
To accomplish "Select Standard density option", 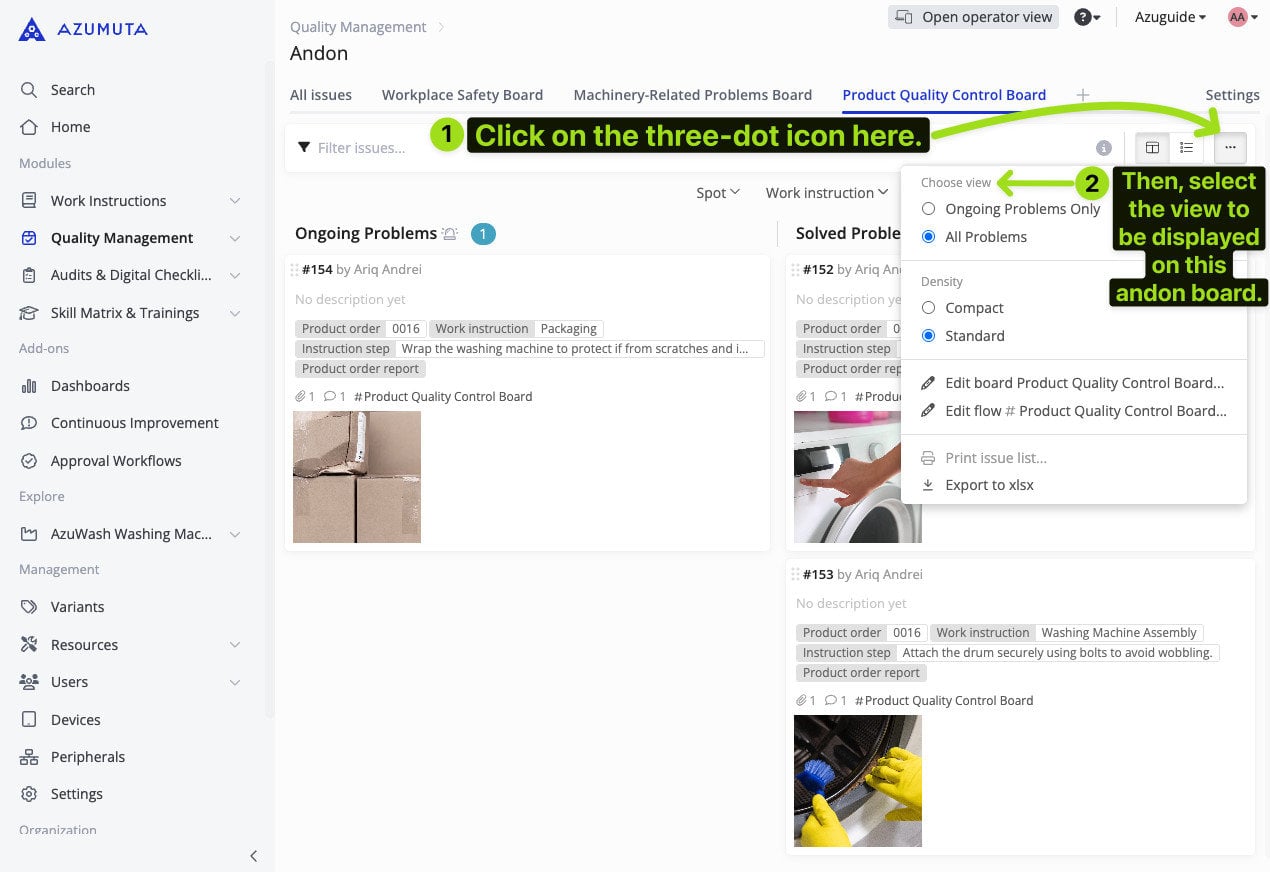I will pyautogui.click(x=929, y=336).
